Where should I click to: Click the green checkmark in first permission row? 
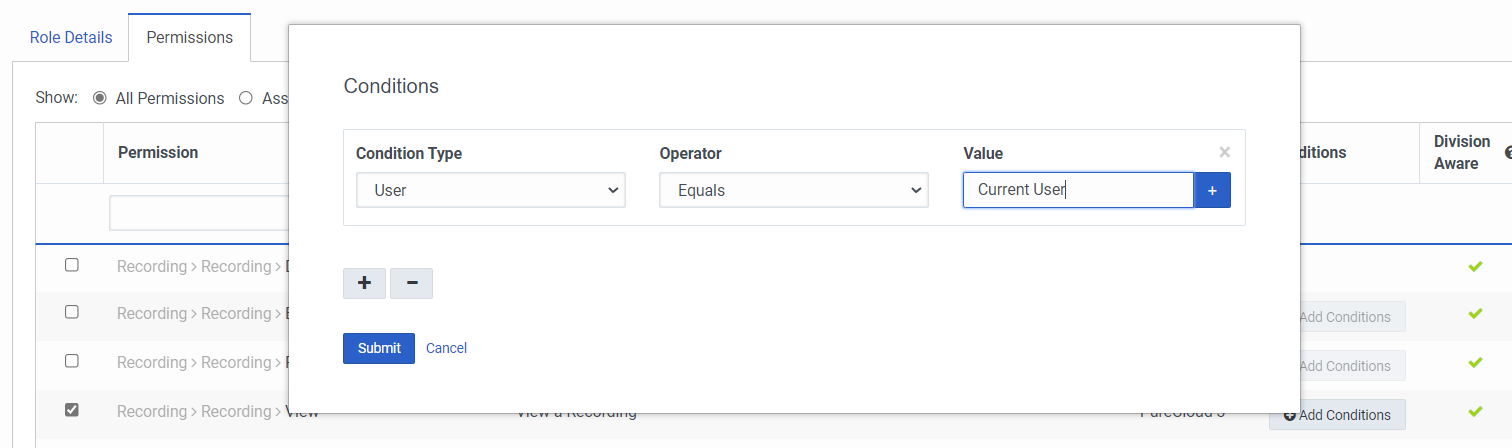click(1474, 266)
